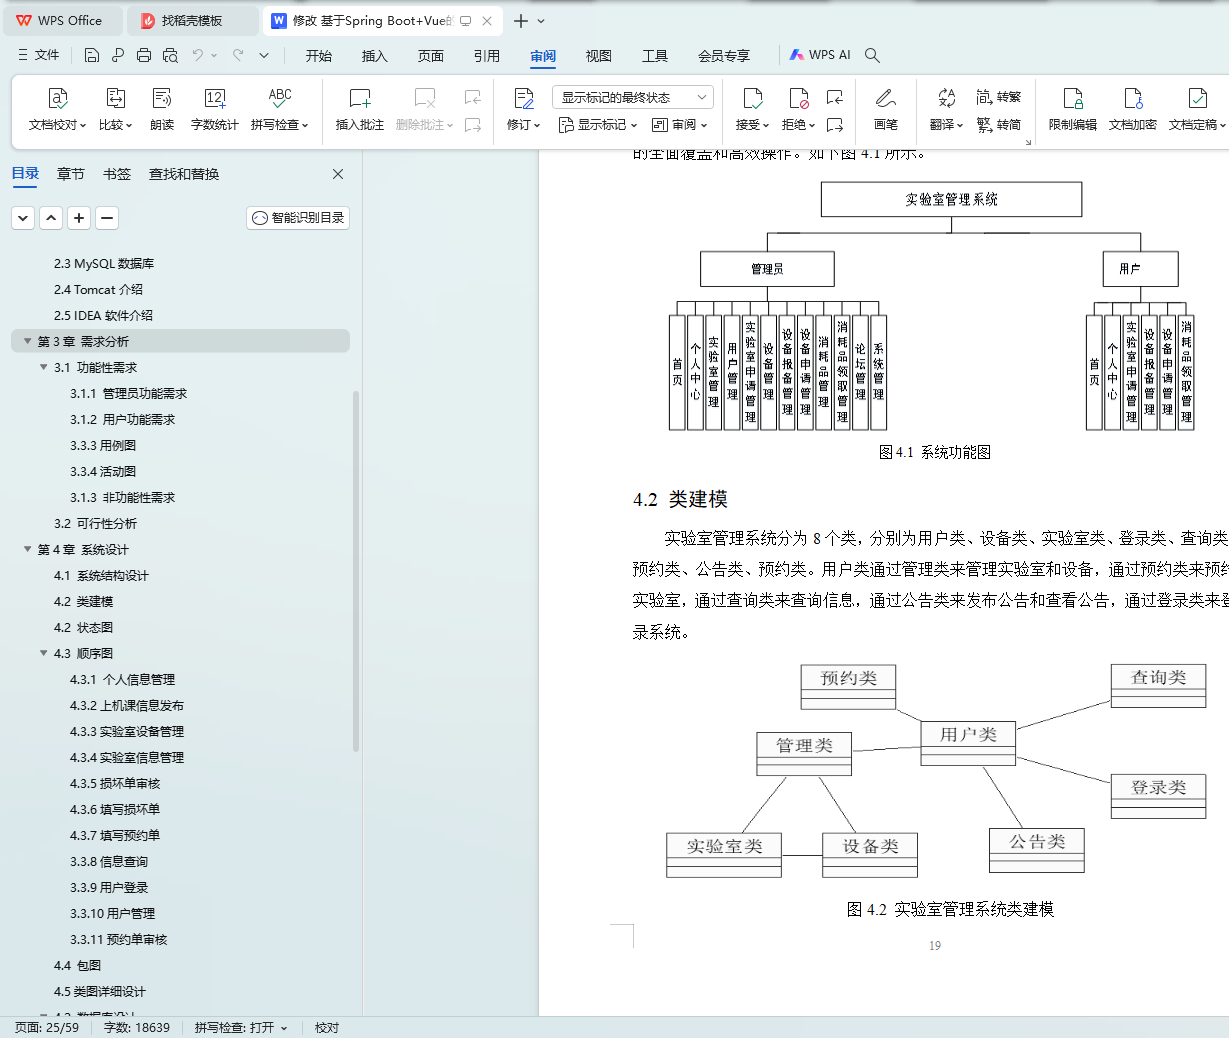1229x1038 pixels.
Task: Click the 接受 accept change icon
Action: tap(752, 98)
